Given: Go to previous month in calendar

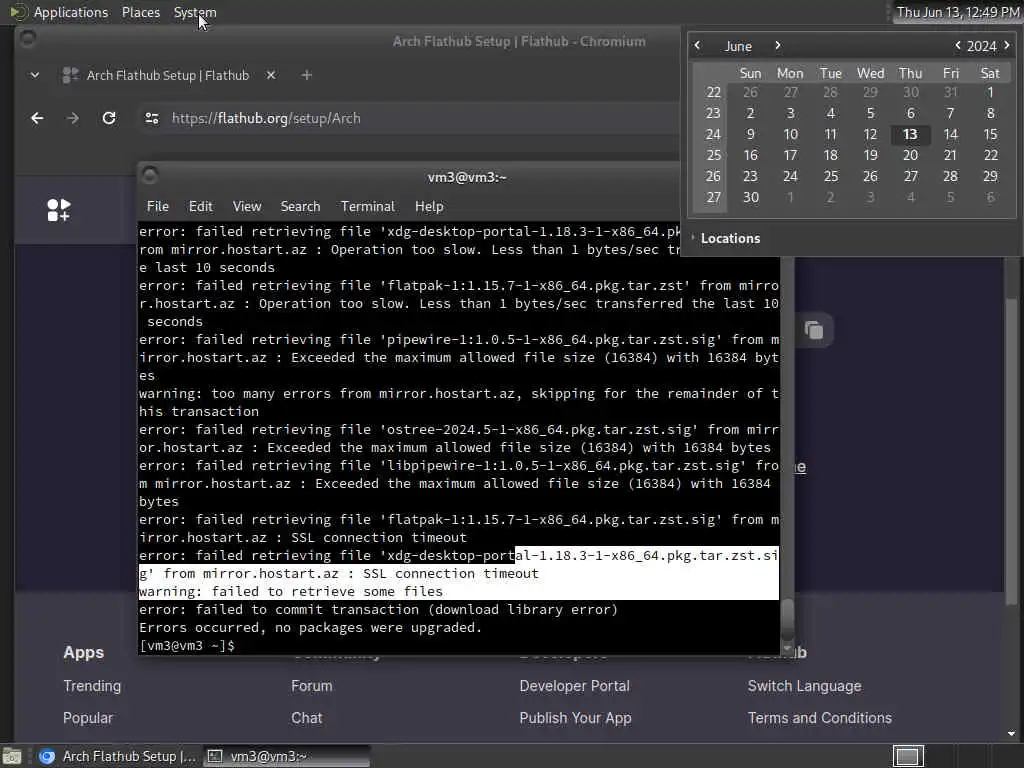Looking at the screenshot, I should (x=697, y=45).
